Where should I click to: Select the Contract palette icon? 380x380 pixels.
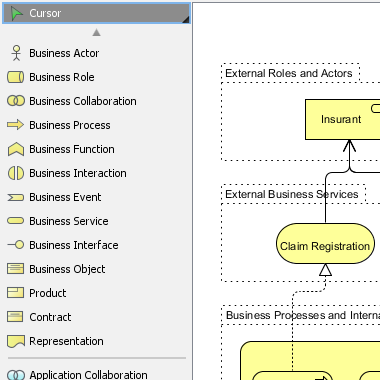[x=16, y=317]
